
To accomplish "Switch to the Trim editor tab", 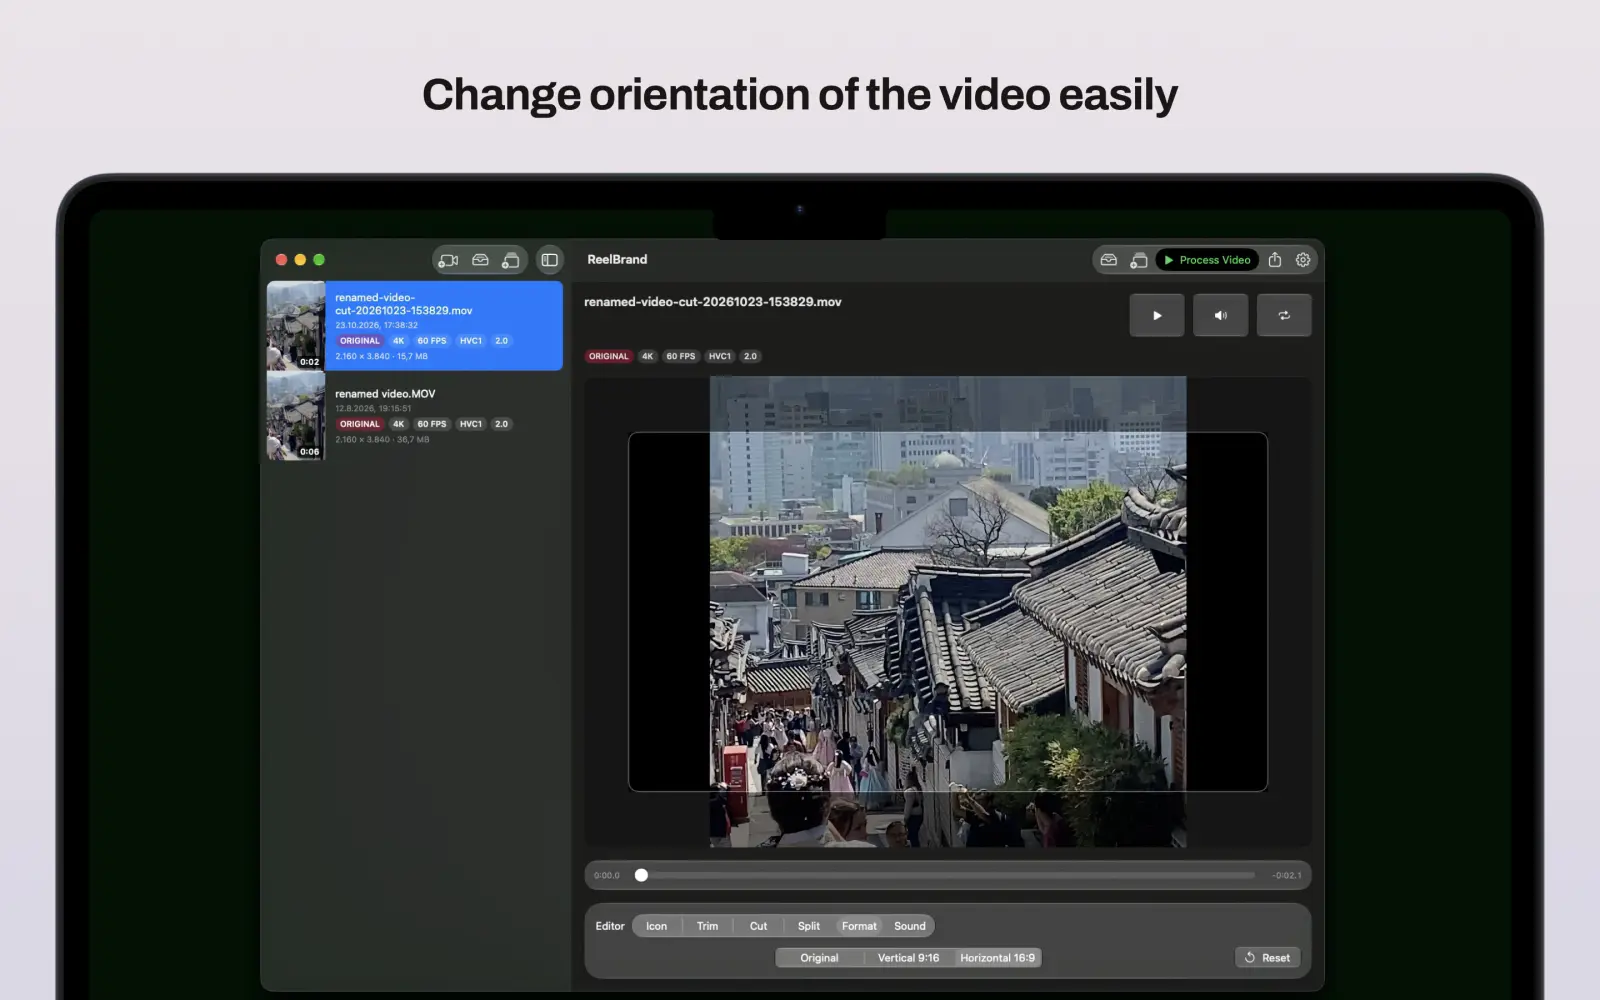I will pyautogui.click(x=707, y=926).
